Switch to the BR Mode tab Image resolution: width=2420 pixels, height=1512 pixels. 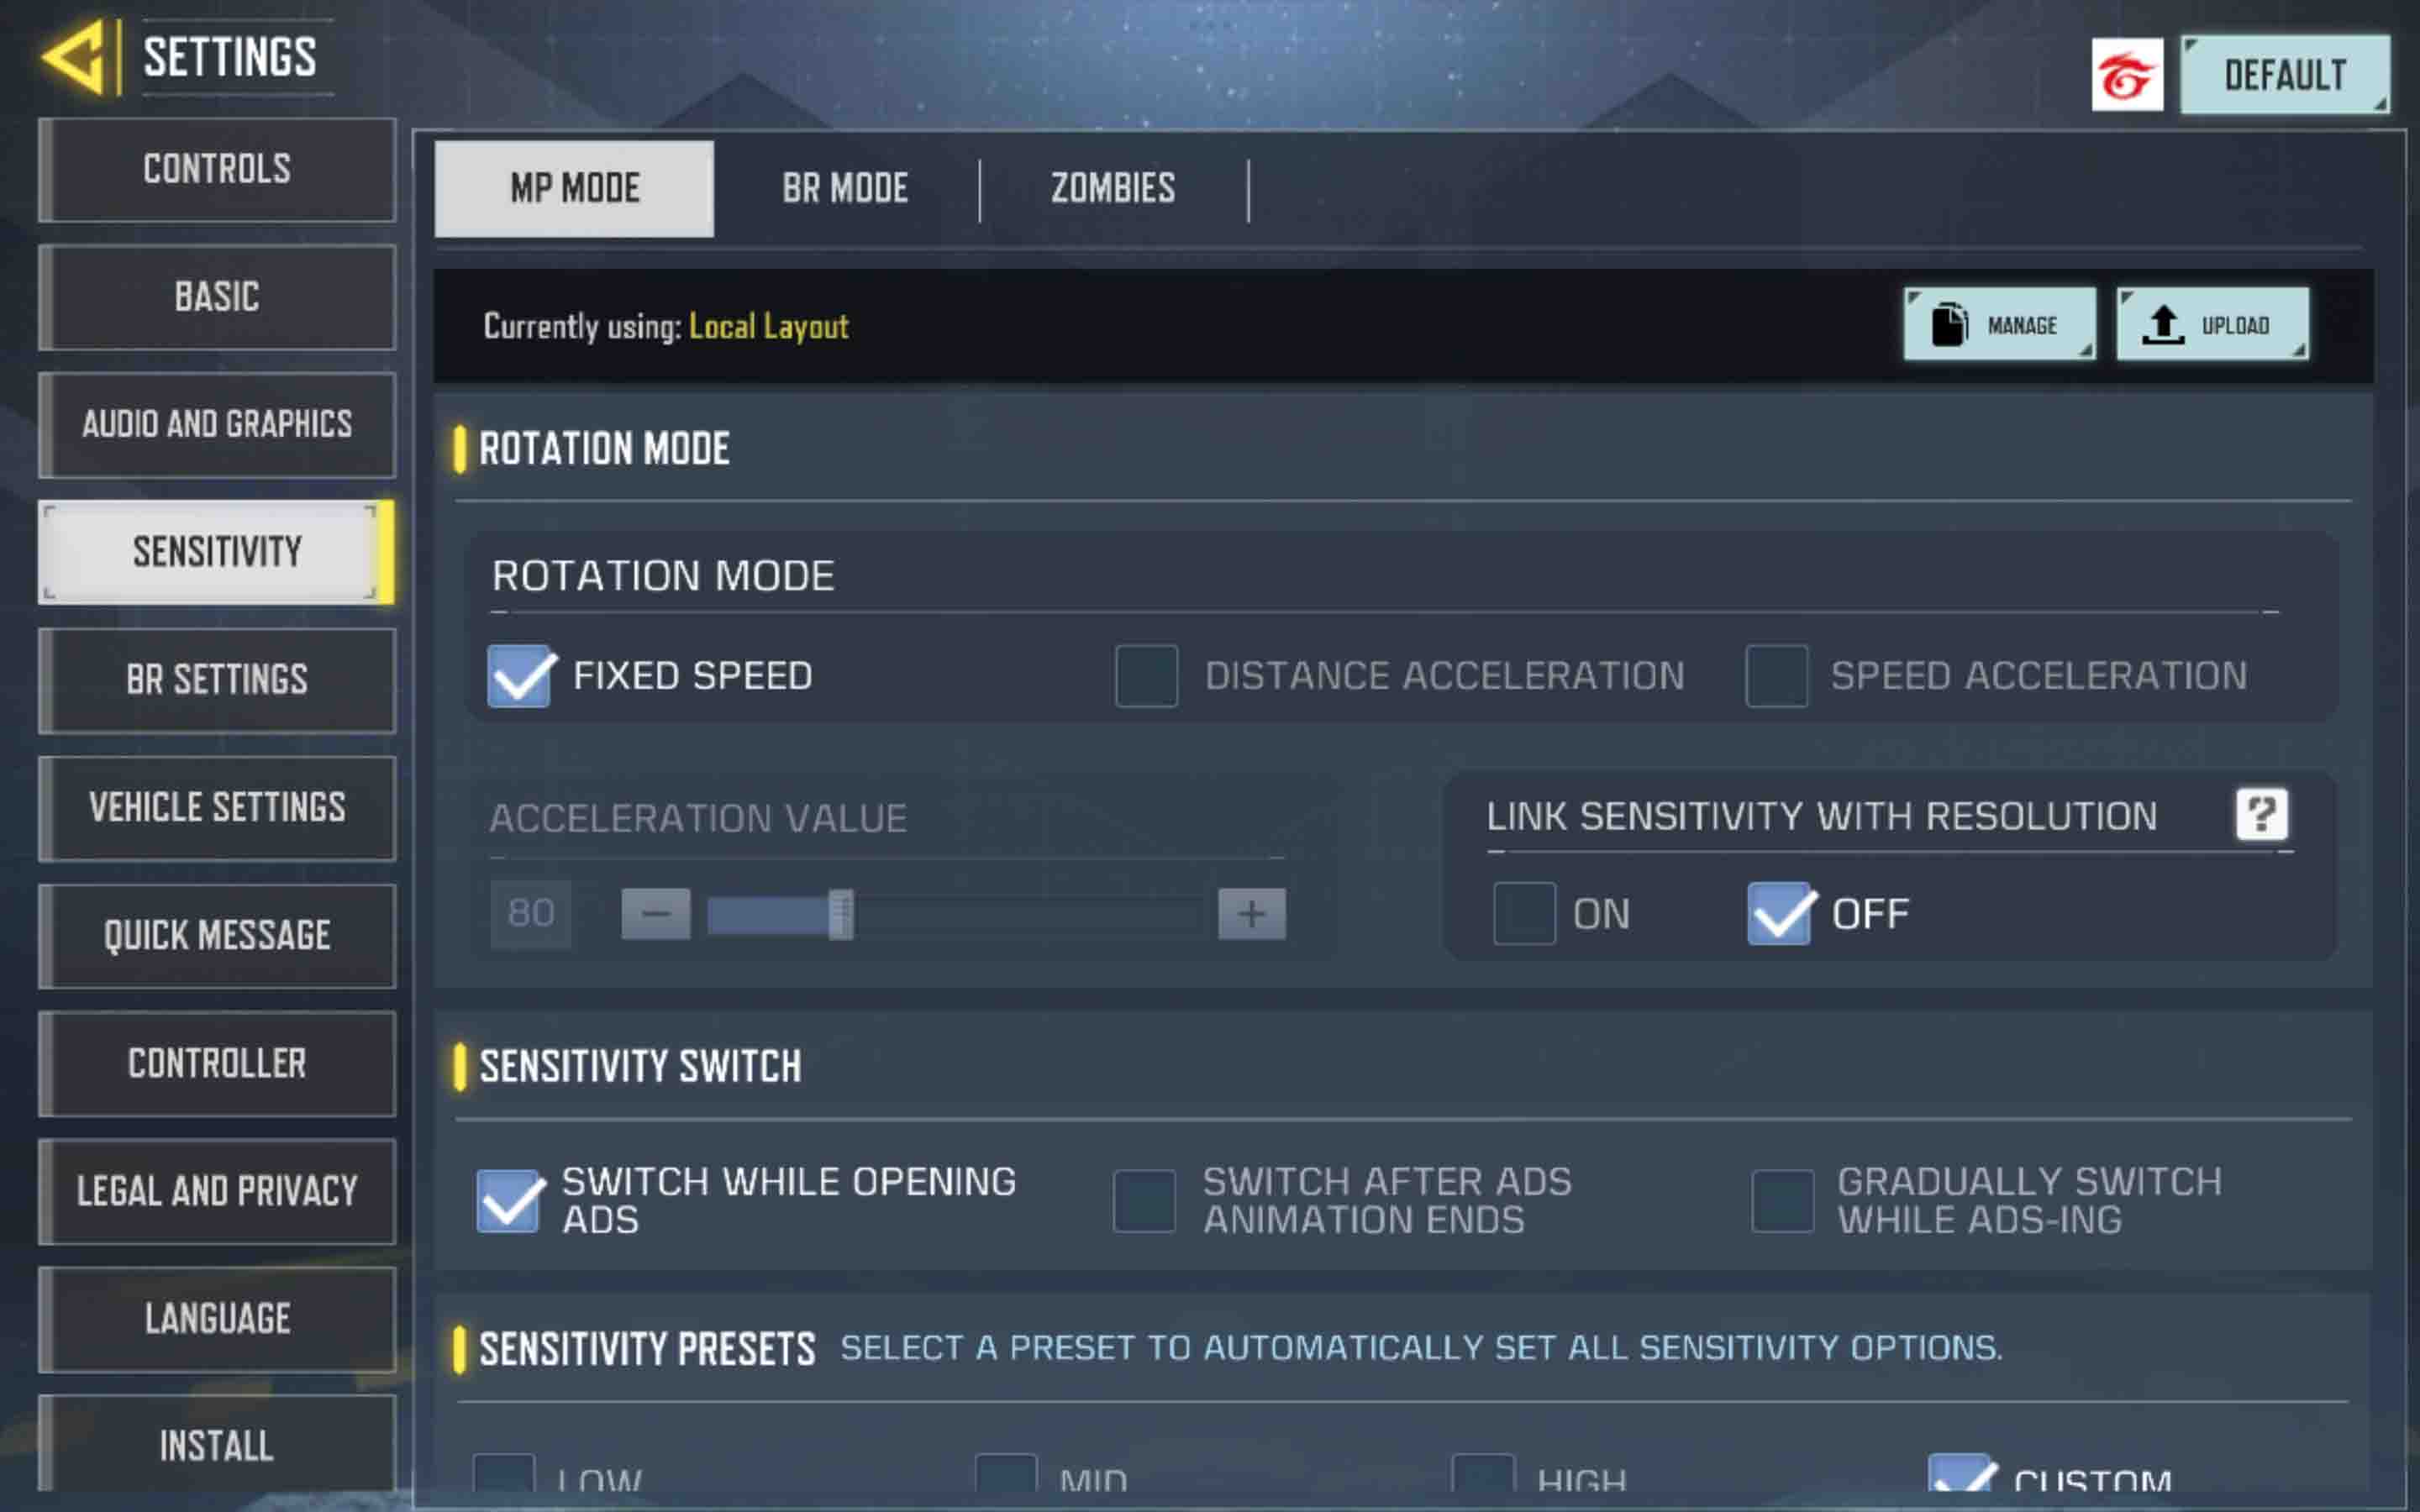tap(845, 189)
